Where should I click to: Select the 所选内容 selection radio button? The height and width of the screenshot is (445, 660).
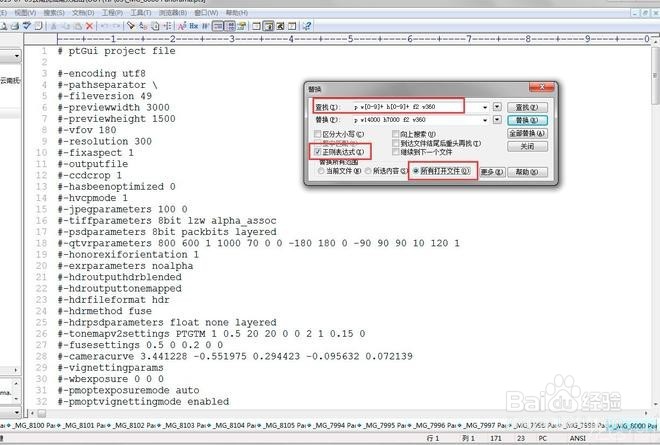[x=368, y=171]
